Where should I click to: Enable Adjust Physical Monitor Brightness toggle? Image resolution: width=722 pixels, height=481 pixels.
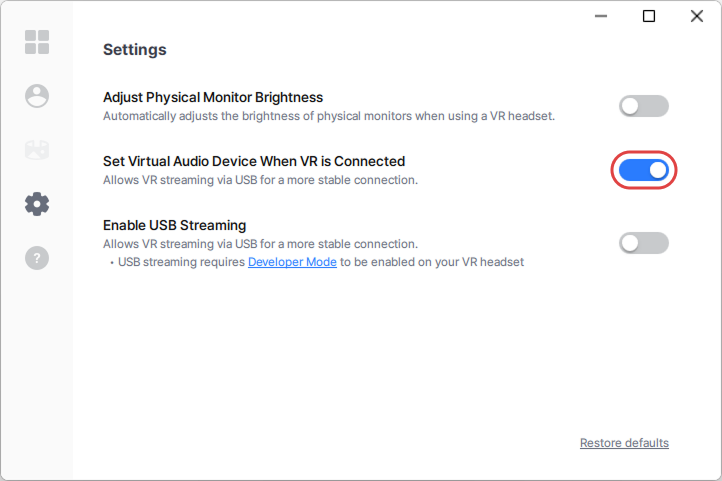point(643,106)
